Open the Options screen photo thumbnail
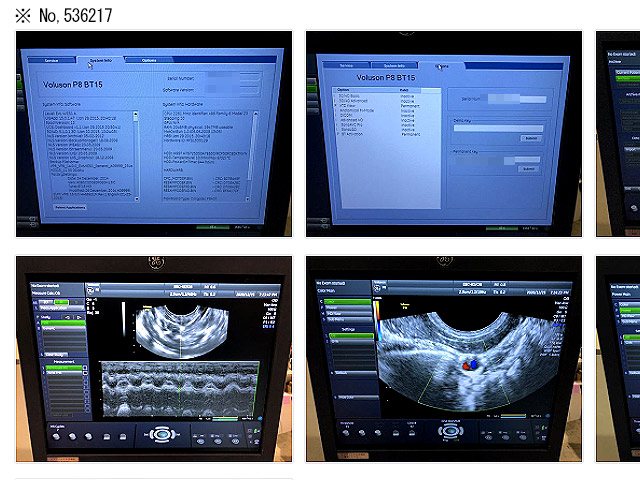Screen dimensions: 640x480 [x=444, y=134]
